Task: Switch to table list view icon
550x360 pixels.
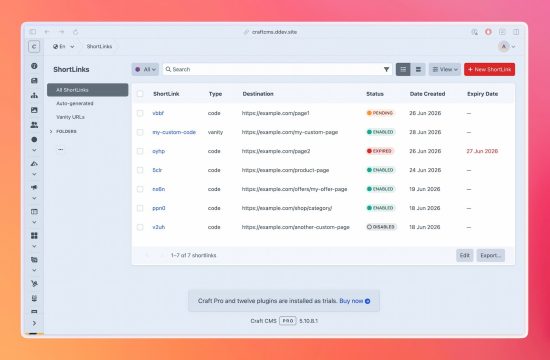Action: coord(403,69)
